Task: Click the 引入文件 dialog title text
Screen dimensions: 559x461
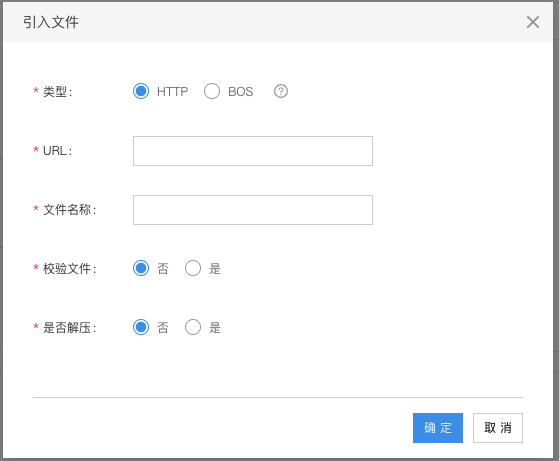Action: pyautogui.click(x=51, y=22)
